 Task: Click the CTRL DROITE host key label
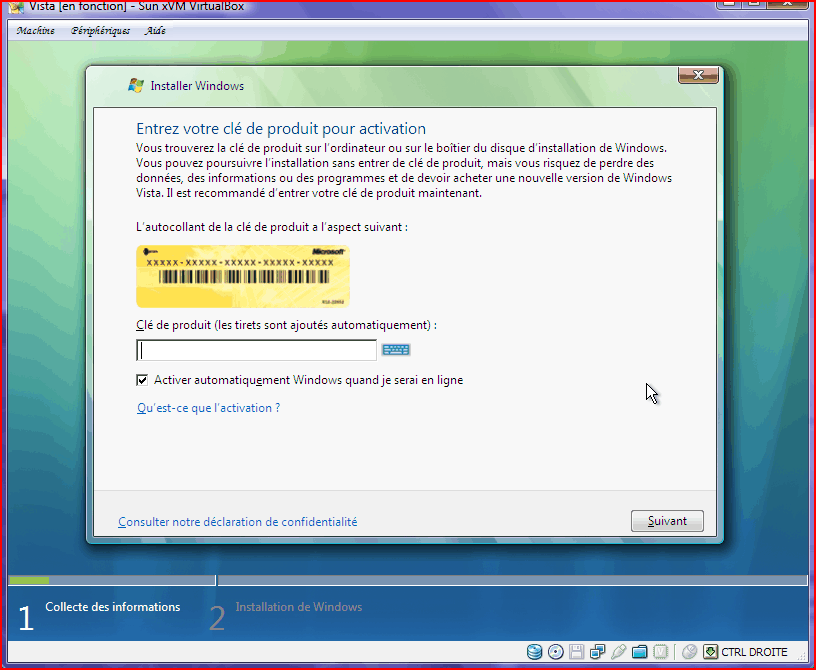(754, 652)
